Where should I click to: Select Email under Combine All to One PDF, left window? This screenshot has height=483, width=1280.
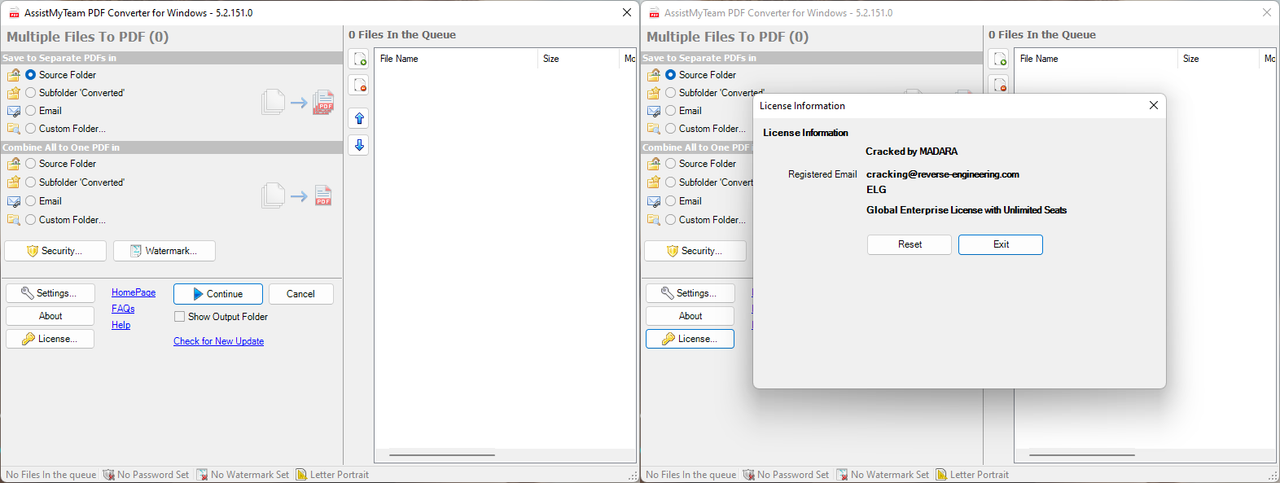click(31, 201)
